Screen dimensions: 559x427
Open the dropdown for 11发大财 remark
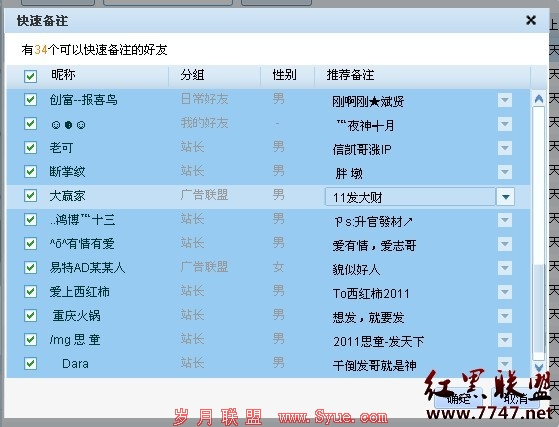pos(505,196)
